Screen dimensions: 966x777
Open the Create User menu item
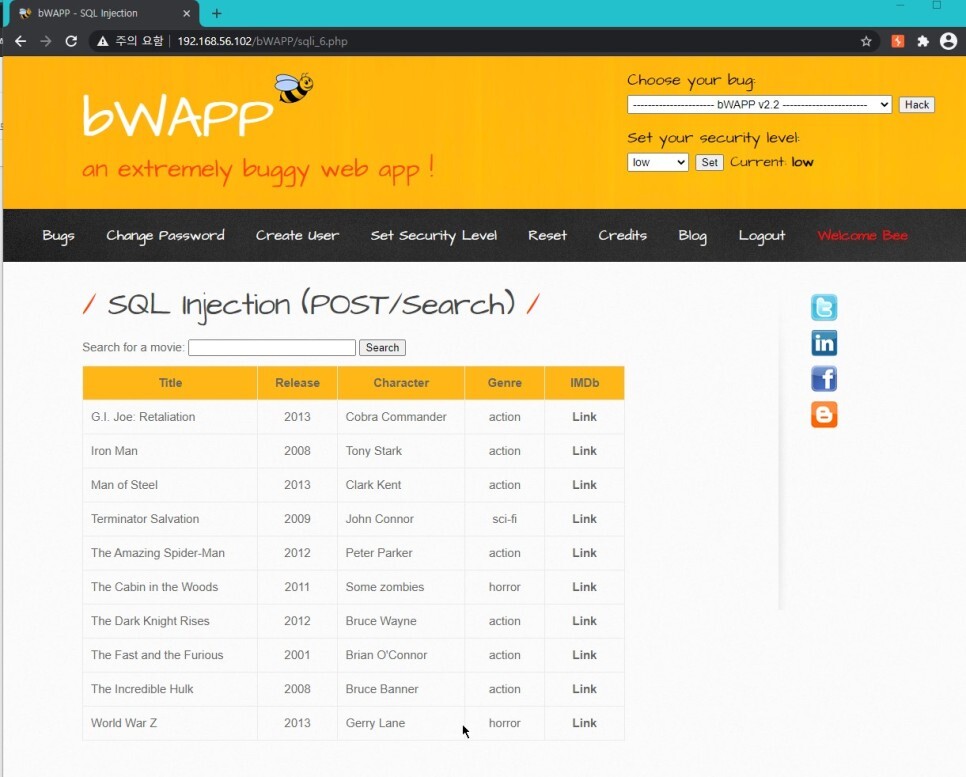tap(298, 235)
